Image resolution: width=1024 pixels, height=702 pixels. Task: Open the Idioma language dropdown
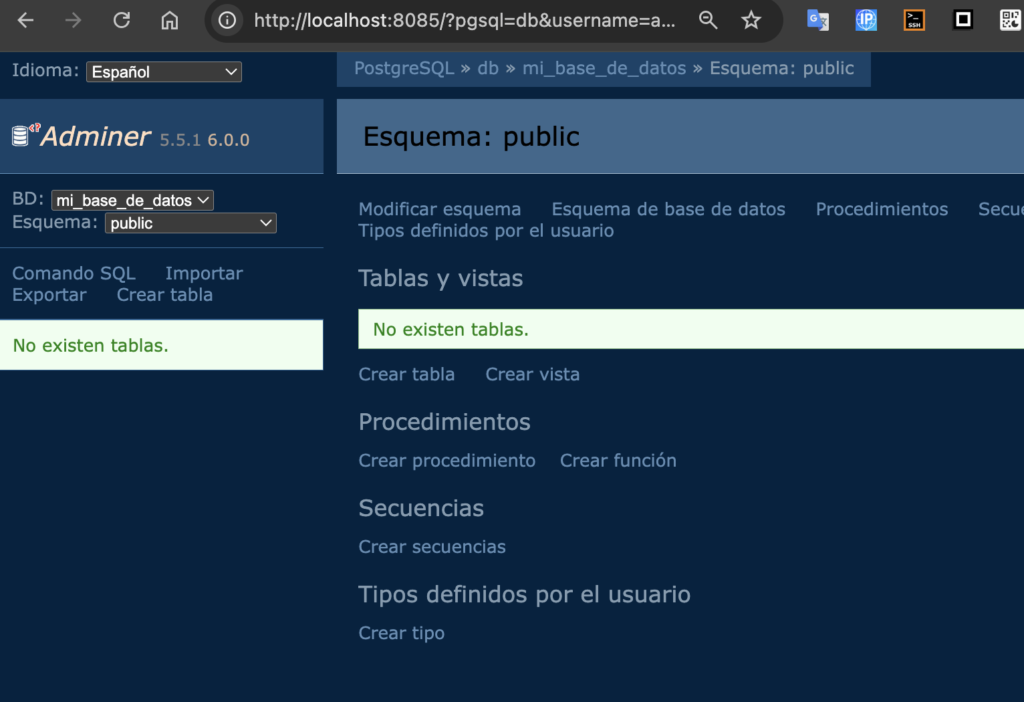point(164,72)
